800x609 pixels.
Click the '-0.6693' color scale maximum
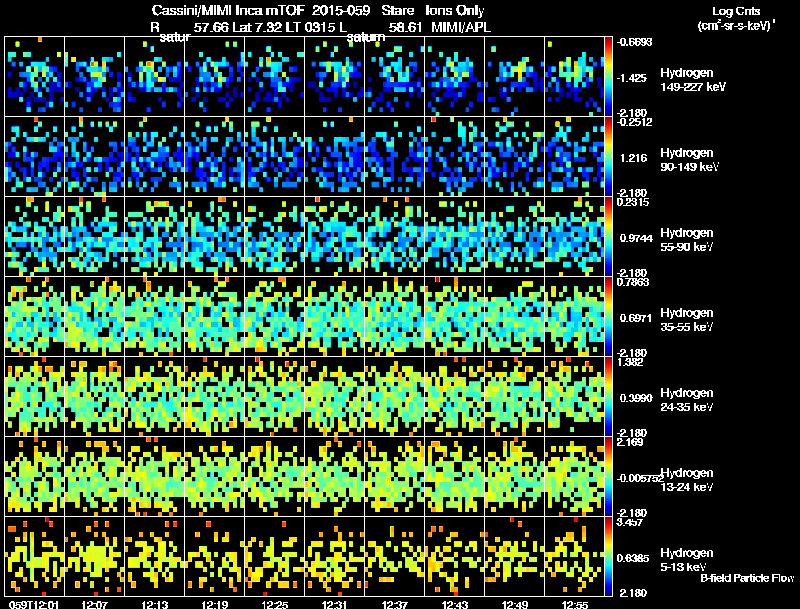point(634,42)
